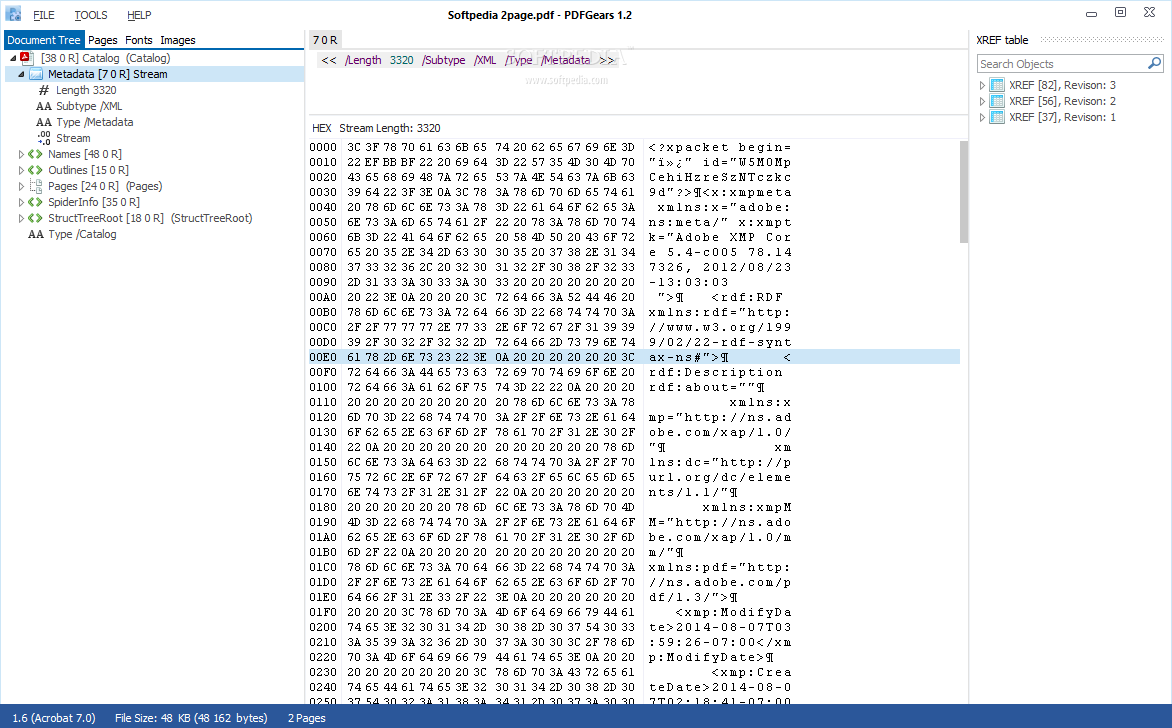This screenshot has height=728, width=1172.
Task: Expand XREF [37] Revision 1
Action: tap(982, 117)
